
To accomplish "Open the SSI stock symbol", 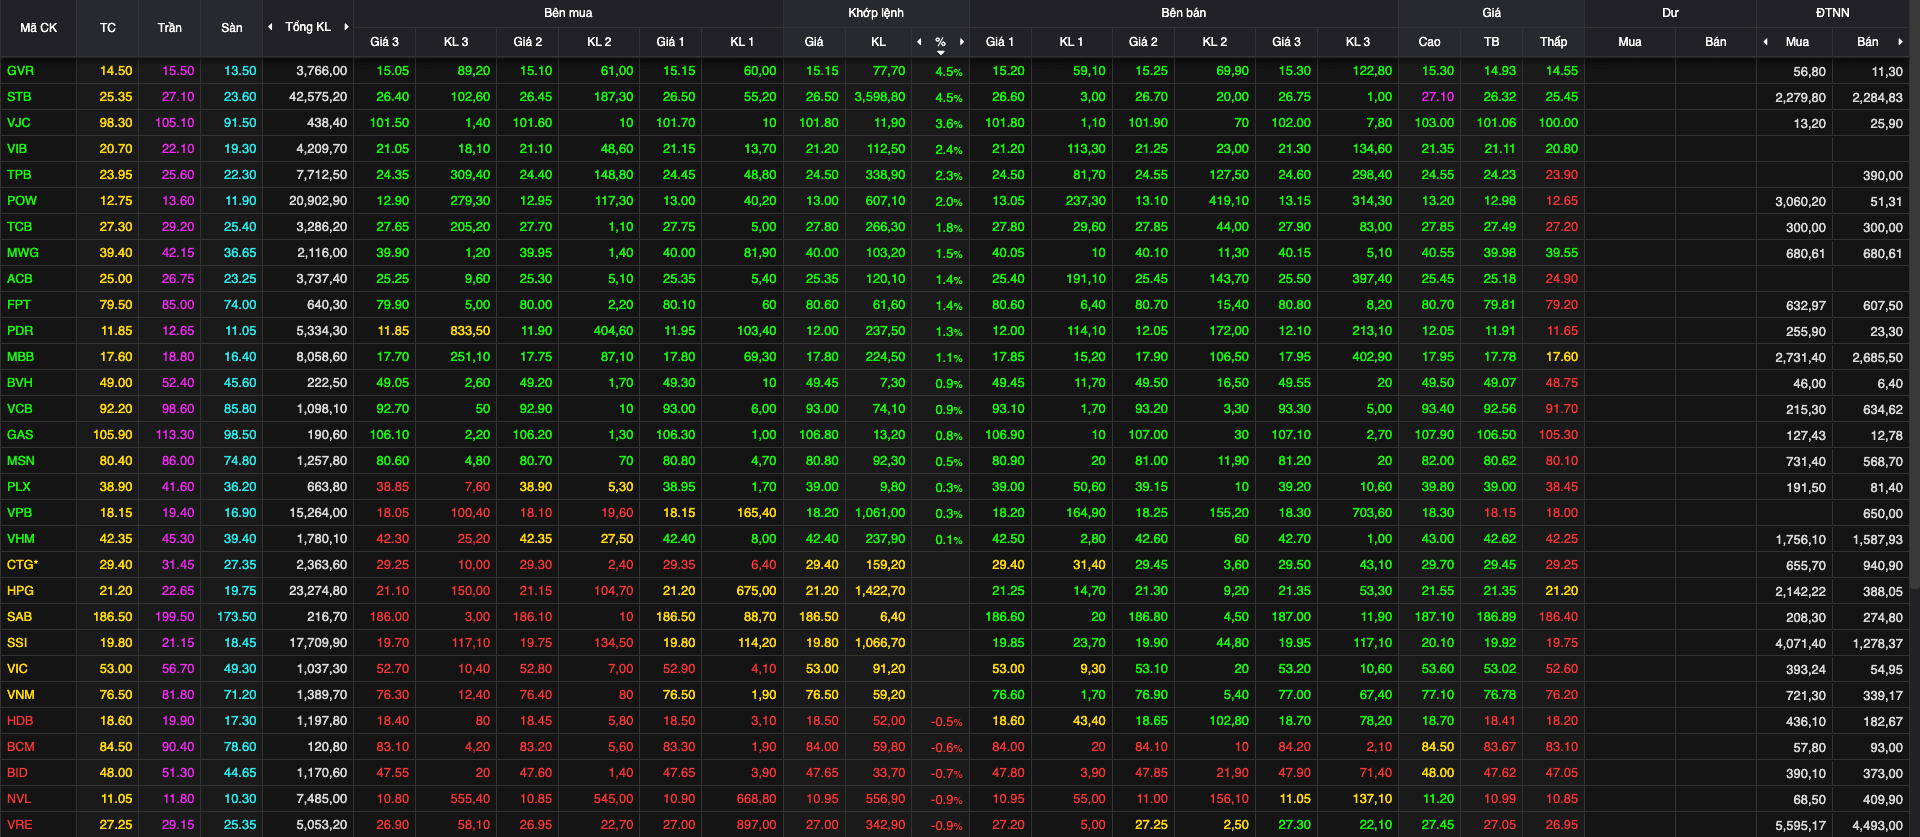I will (17, 643).
